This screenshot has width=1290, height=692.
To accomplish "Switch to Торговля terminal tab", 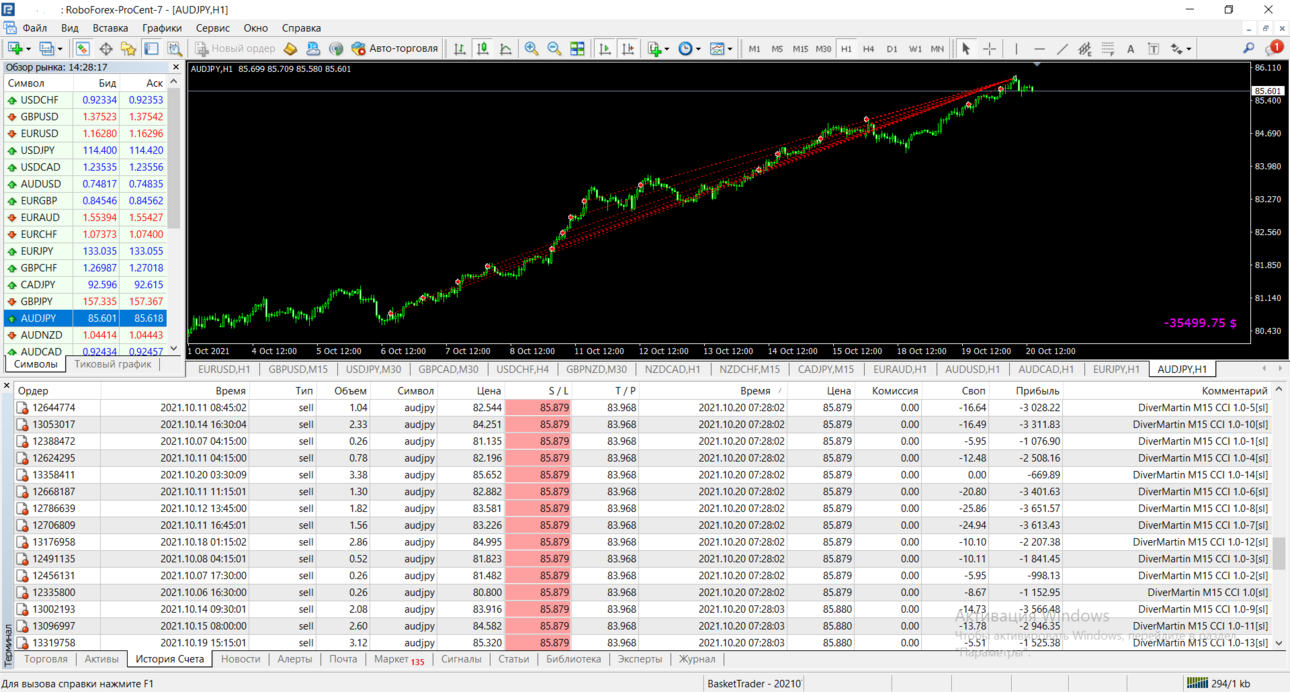I will point(46,659).
